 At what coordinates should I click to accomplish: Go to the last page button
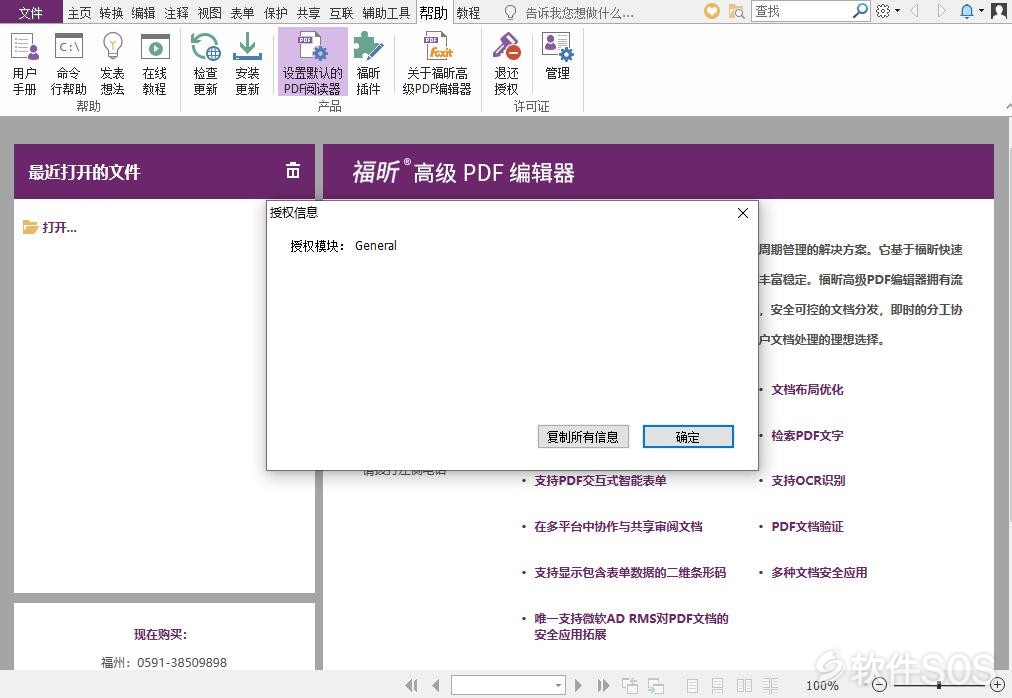[603, 685]
